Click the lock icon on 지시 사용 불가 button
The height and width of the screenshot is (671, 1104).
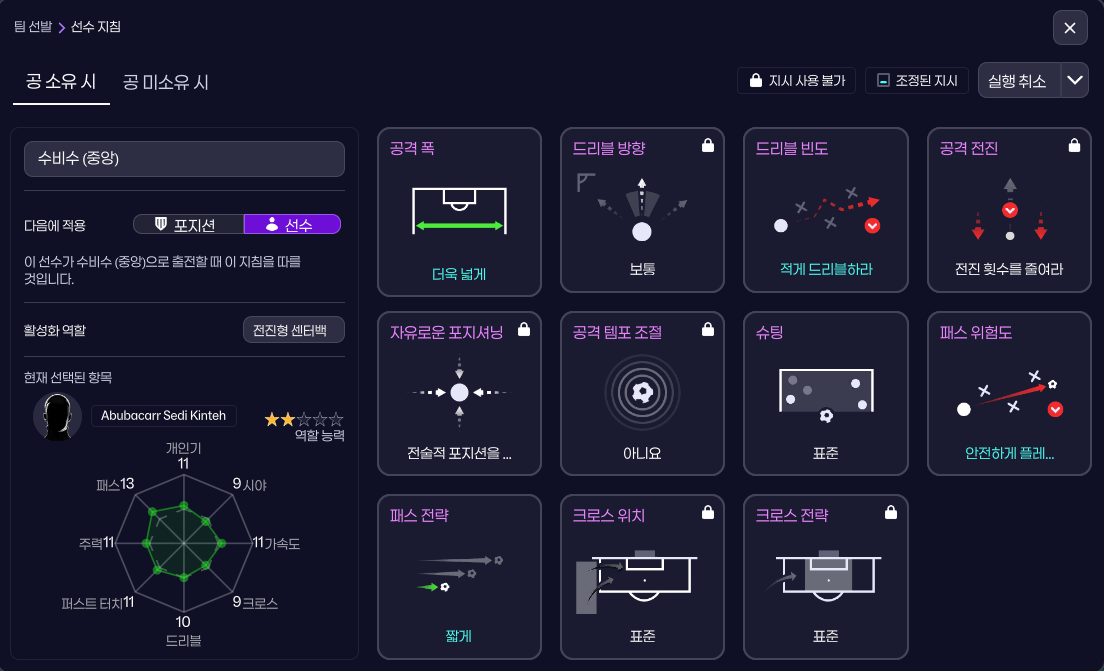tap(754, 81)
